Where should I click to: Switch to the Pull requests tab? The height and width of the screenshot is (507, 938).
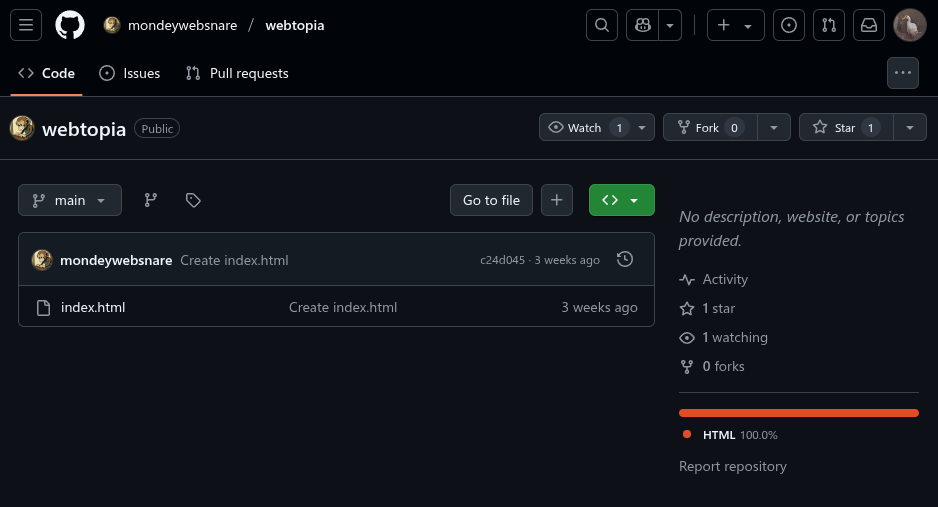coord(237,73)
